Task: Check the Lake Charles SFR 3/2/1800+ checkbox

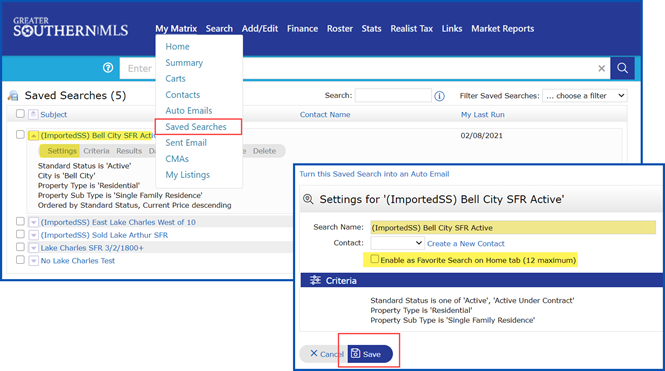Action: point(20,247)
